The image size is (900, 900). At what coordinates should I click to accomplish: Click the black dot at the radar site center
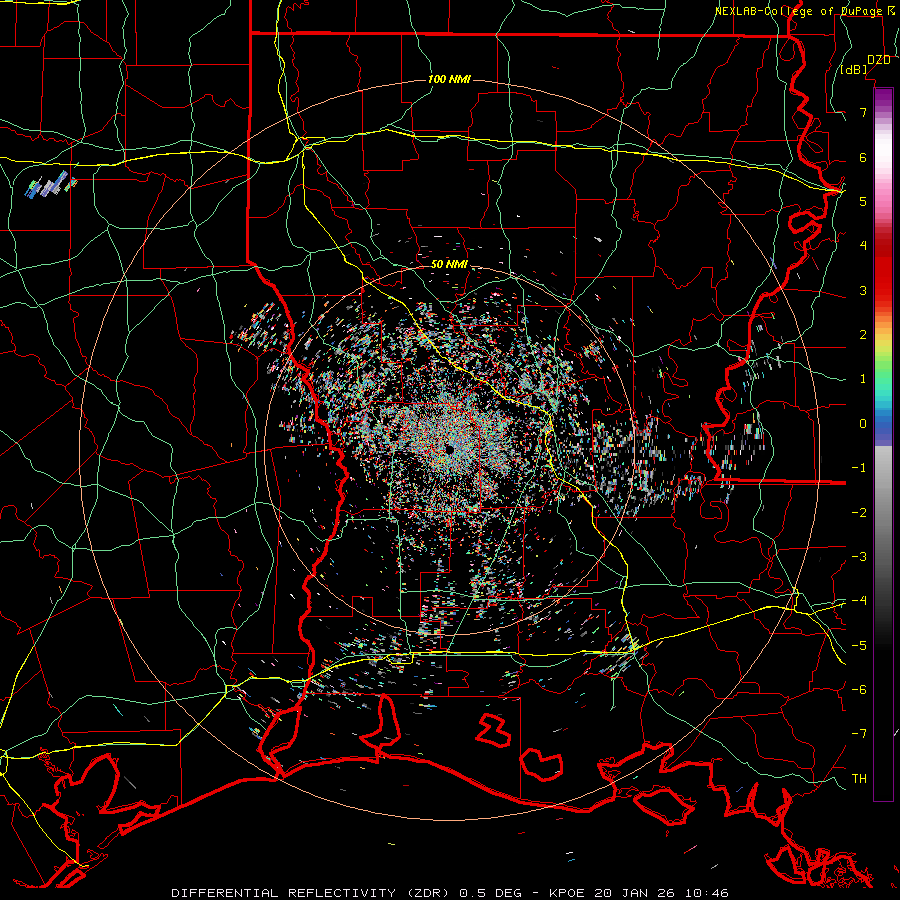(449, 449)
